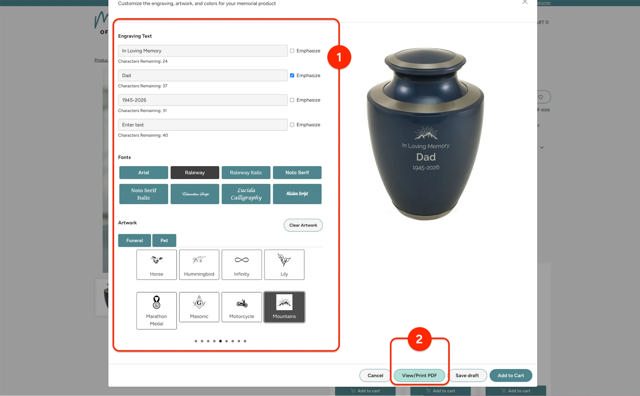Click the selected Mountains artwork tile

(x=284, y=307)
